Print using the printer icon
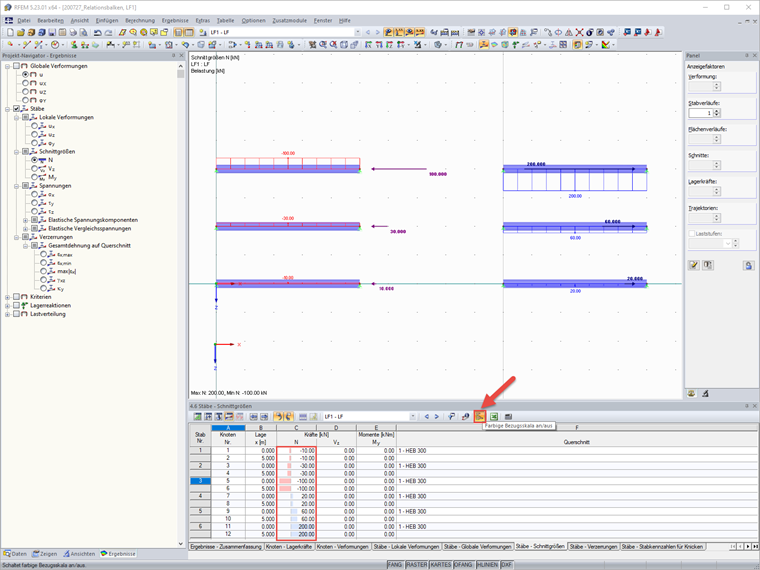Image resolution: width=760 pixels, height=570 pixels. 73,32
